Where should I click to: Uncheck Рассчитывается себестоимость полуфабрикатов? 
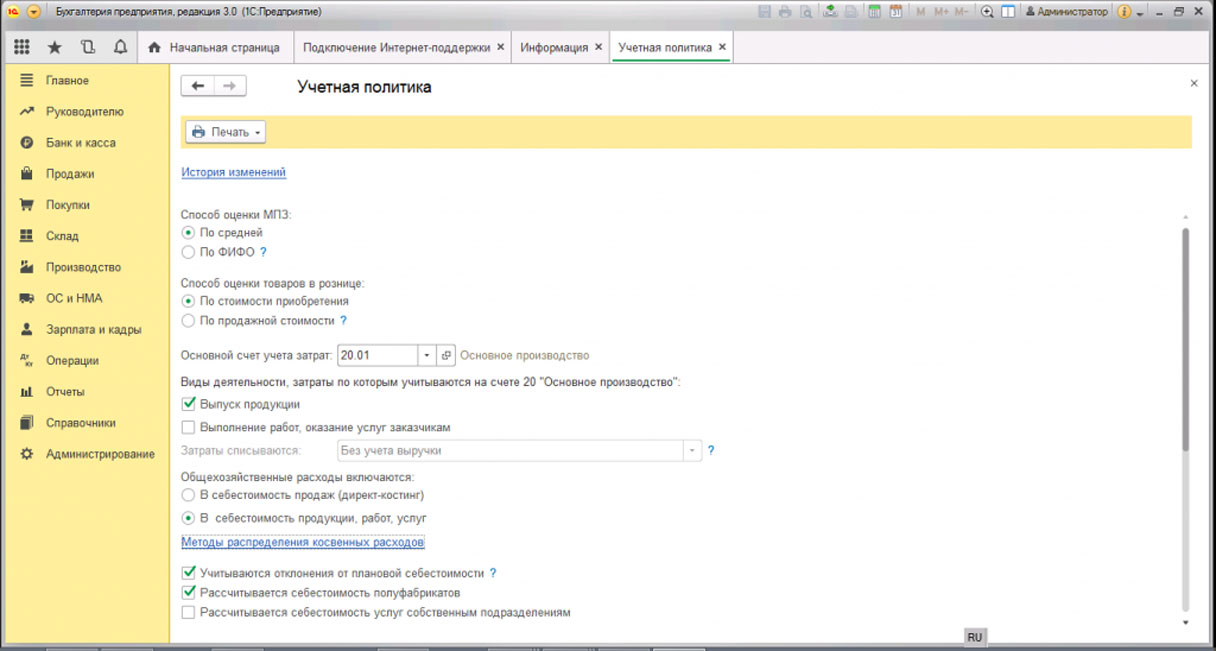point(188,593)
